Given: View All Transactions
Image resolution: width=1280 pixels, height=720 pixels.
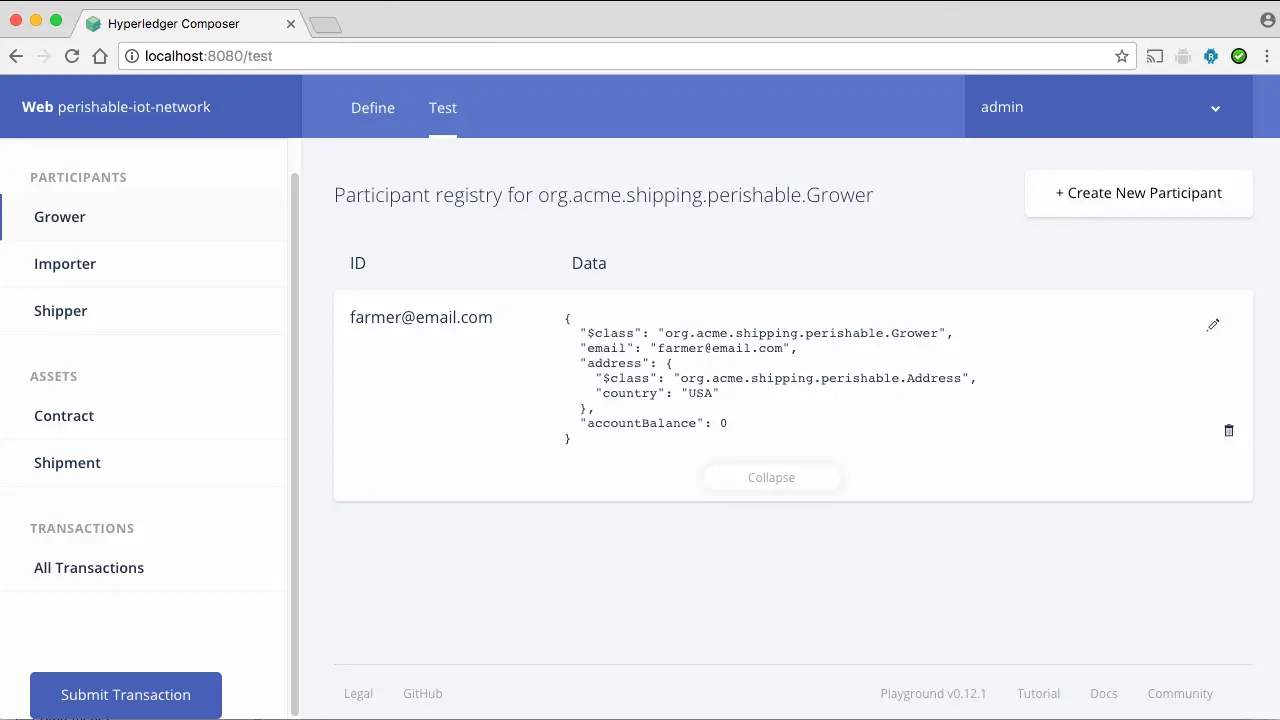Looking at the screenshot, I should tap(144, 568).
